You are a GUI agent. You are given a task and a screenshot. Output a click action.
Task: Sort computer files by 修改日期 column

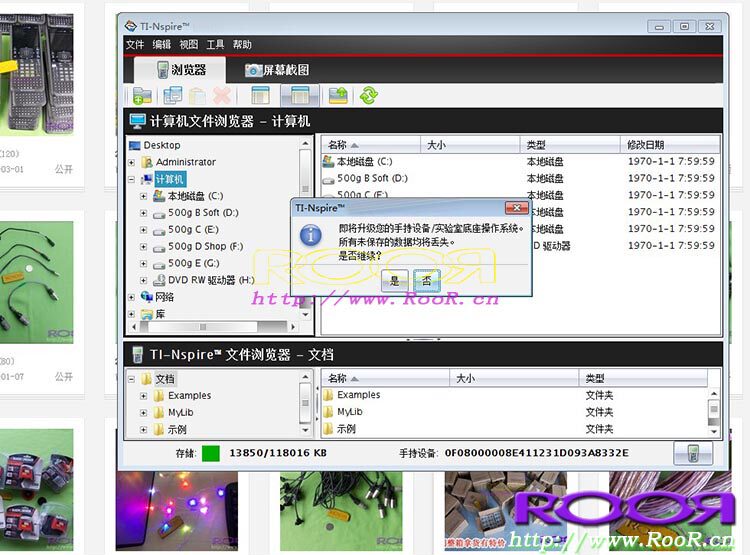pos(670,144)
